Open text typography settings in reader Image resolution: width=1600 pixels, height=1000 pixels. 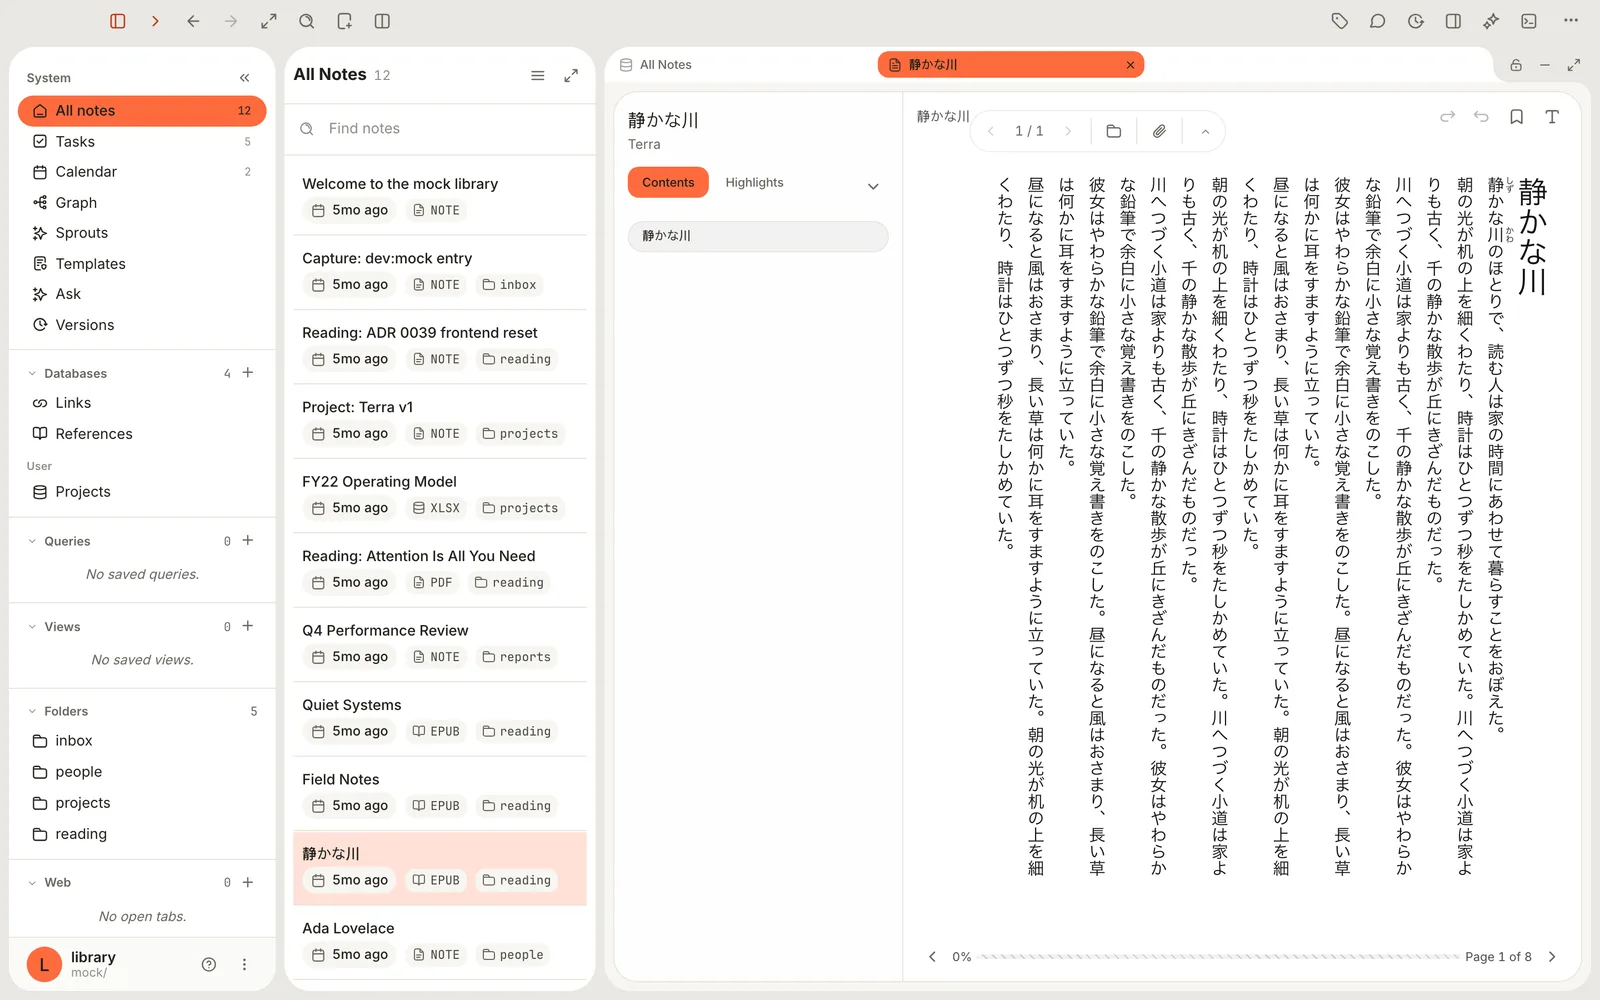point(1552,117)
